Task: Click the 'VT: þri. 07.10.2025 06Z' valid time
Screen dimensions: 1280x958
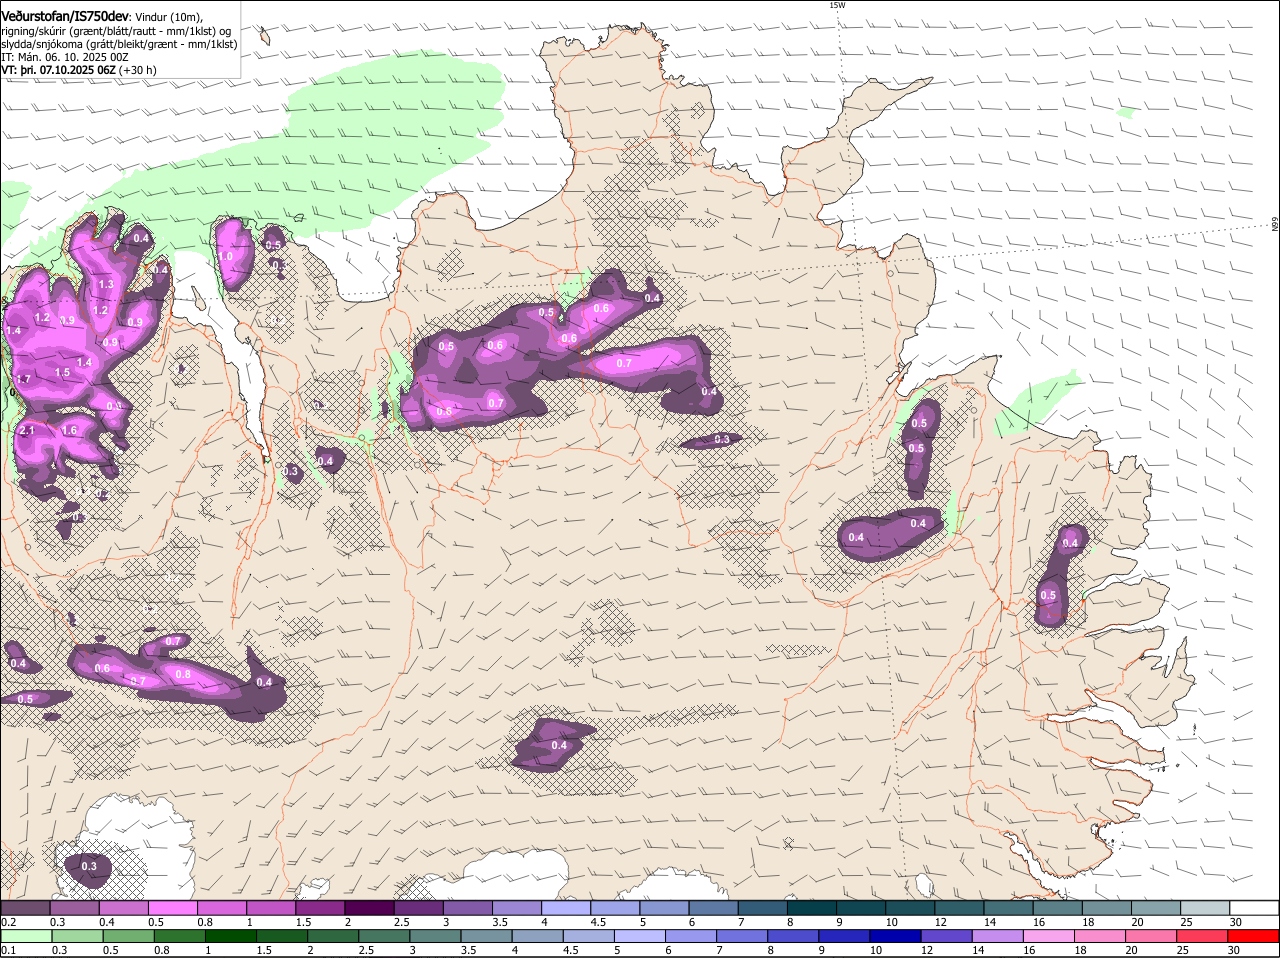Action: pyautogui.click(x=58, y=70)
